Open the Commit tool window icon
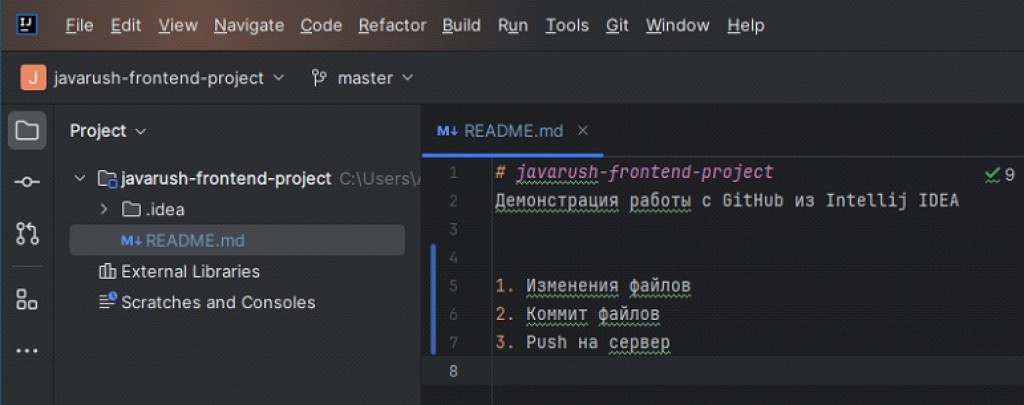This screenshot has height=405, width=1024. (x=27, y=182)
